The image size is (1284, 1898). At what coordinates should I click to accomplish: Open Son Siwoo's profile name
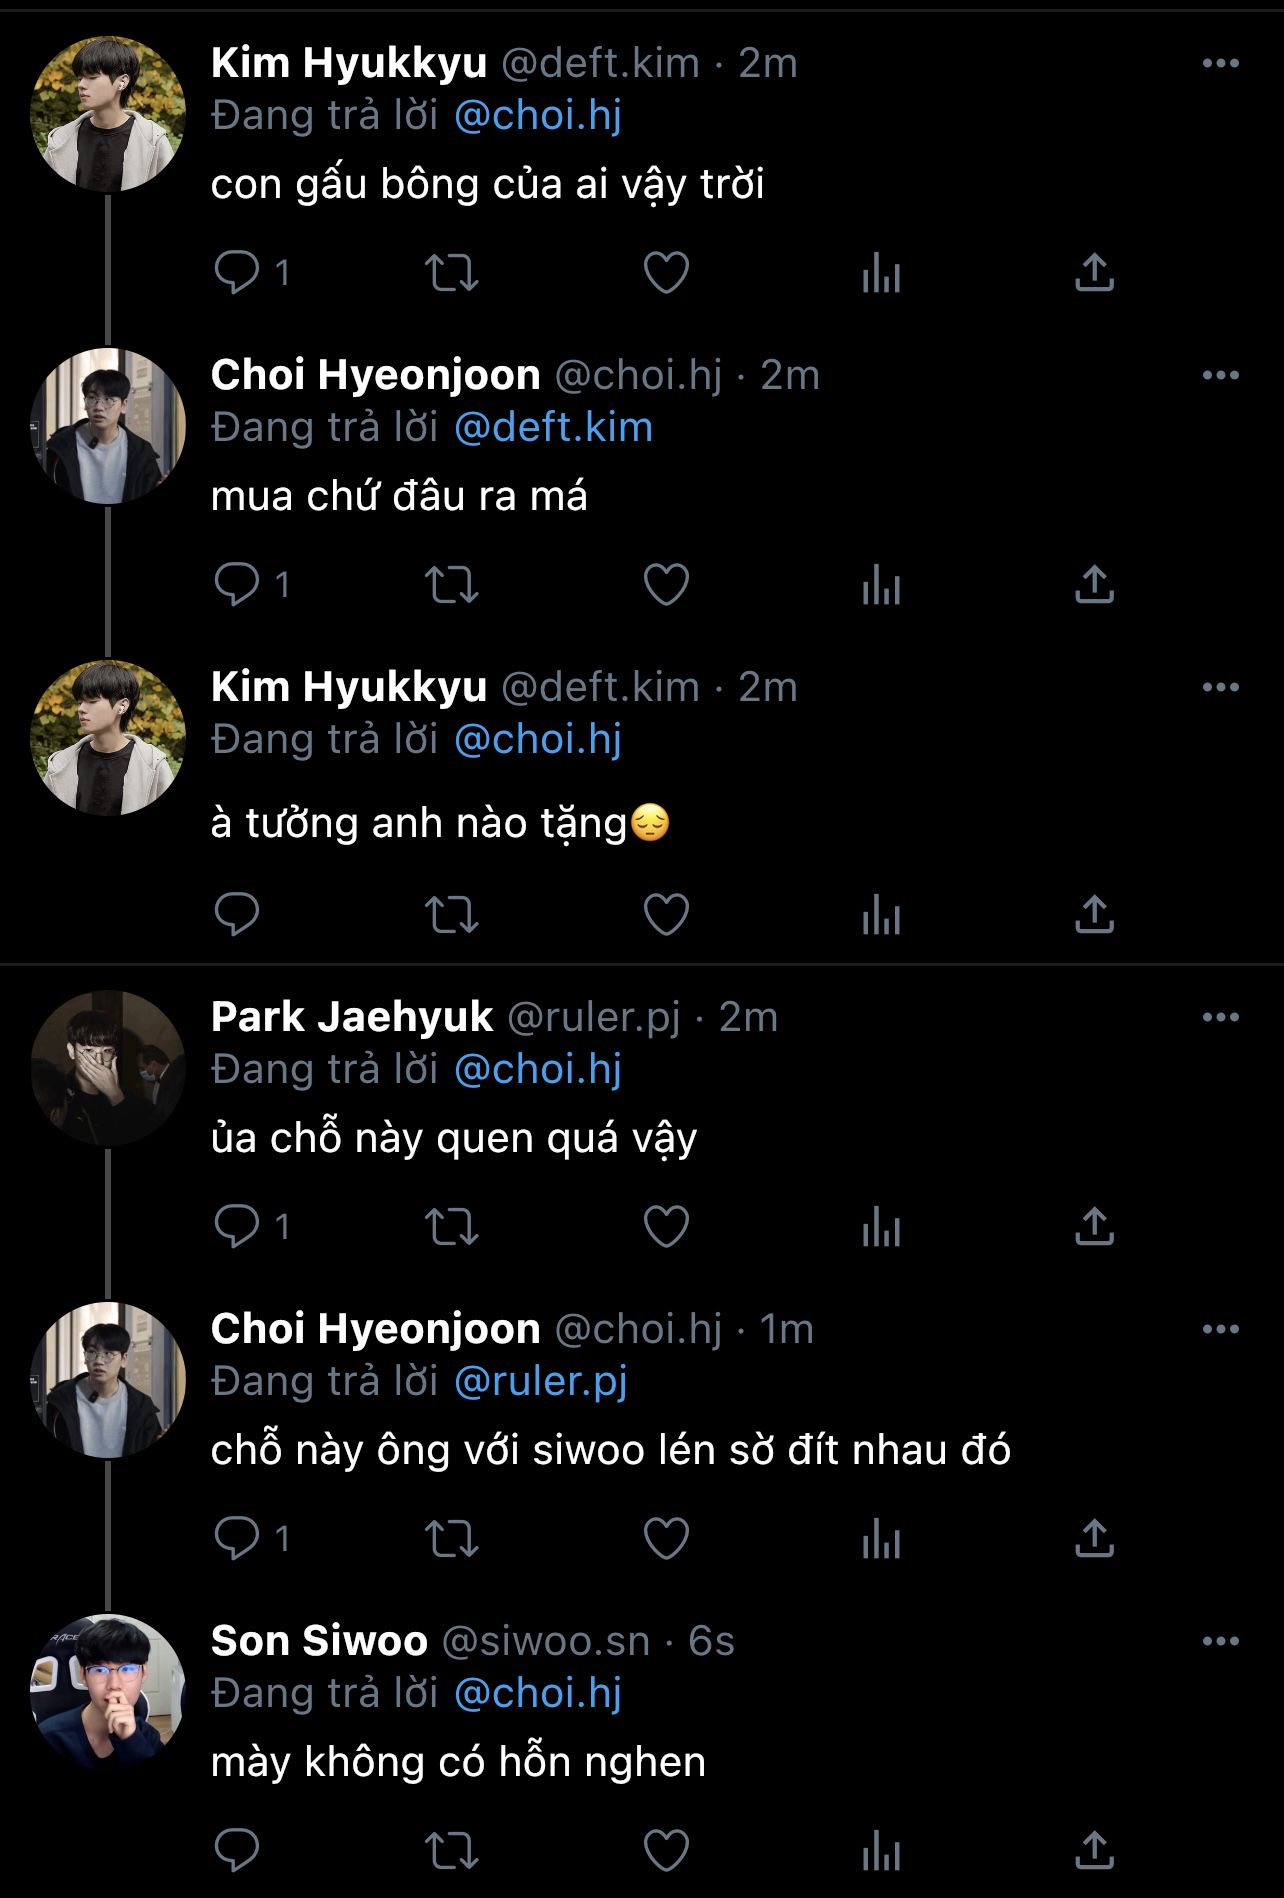pyautogui.click(x=319, y=1641)
